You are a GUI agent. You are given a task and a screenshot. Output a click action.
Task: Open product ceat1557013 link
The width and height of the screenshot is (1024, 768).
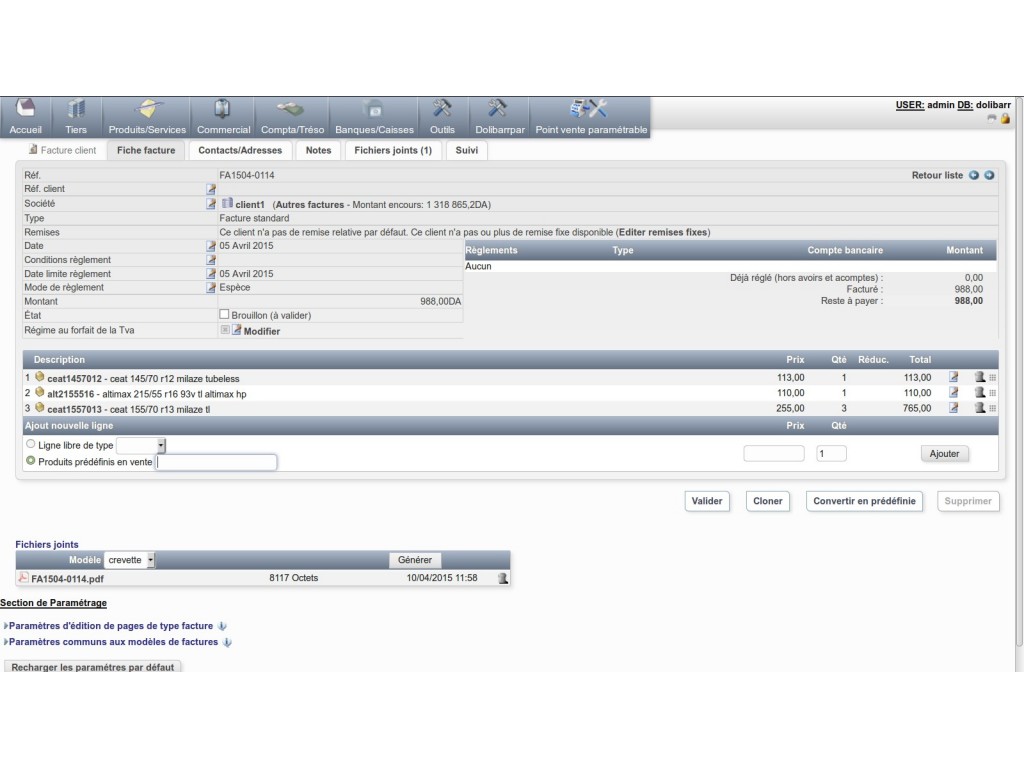[74, 409]
